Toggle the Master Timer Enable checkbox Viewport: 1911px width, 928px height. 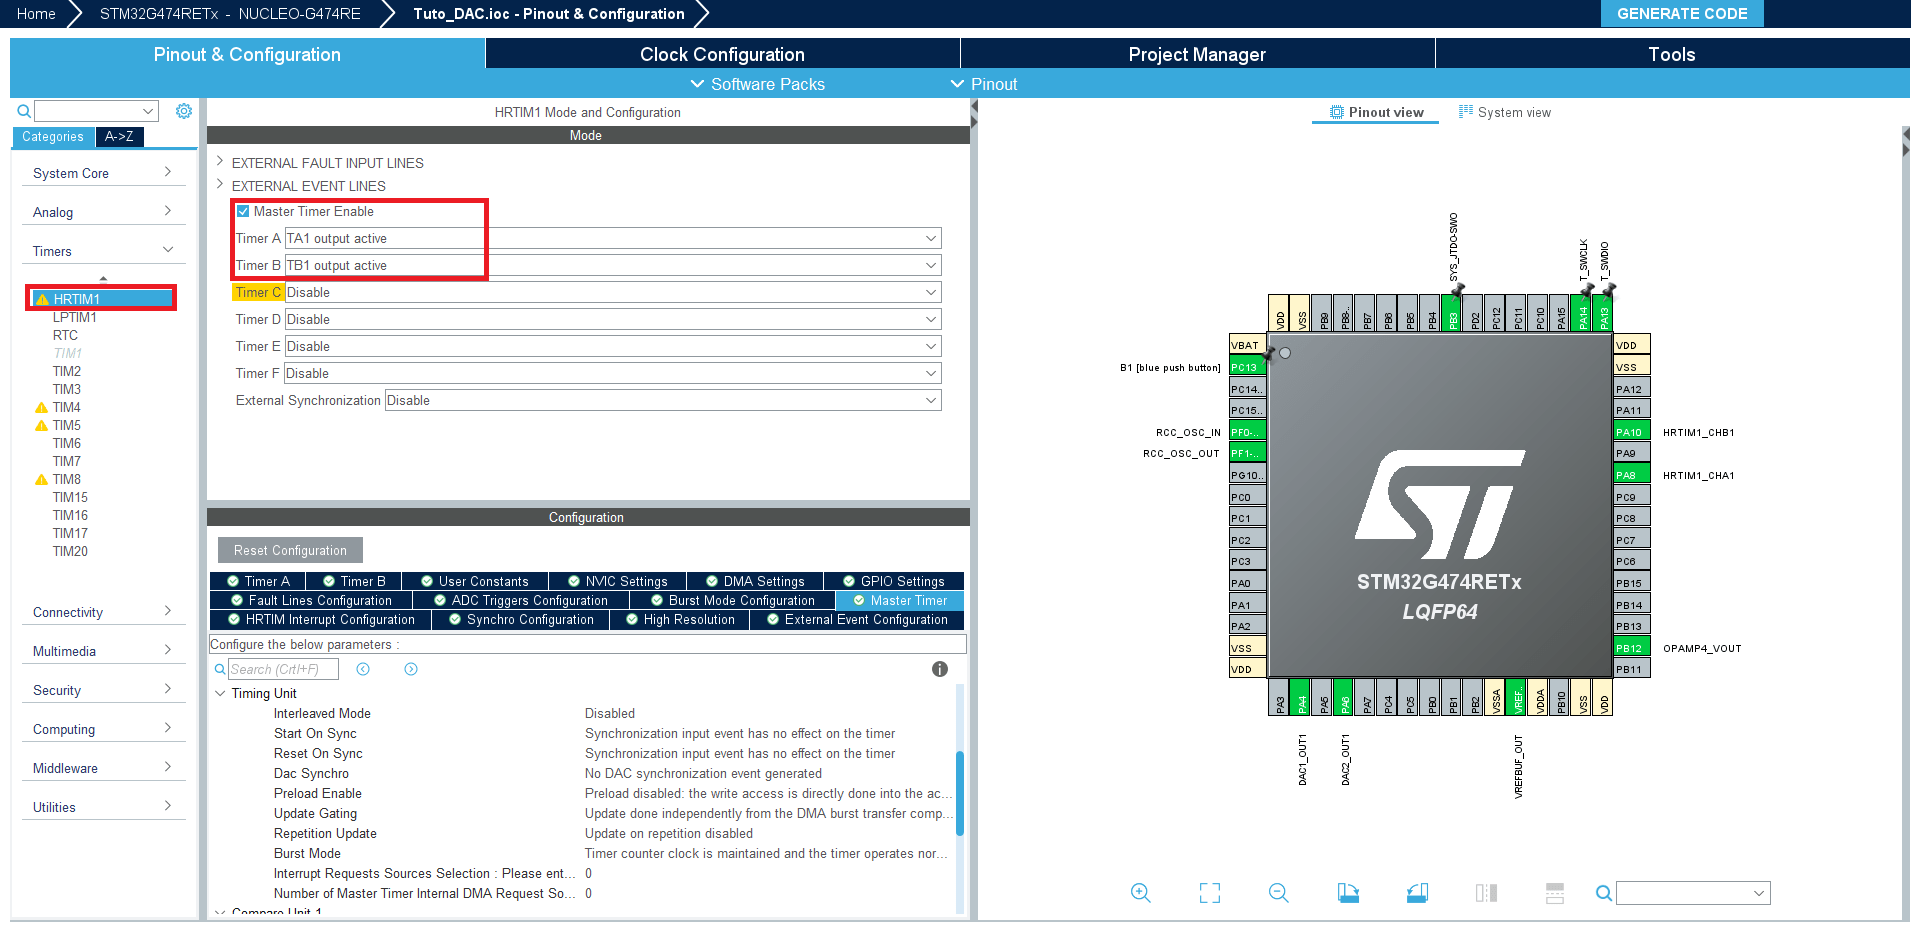pyautogui.click(x=243, y=211)
